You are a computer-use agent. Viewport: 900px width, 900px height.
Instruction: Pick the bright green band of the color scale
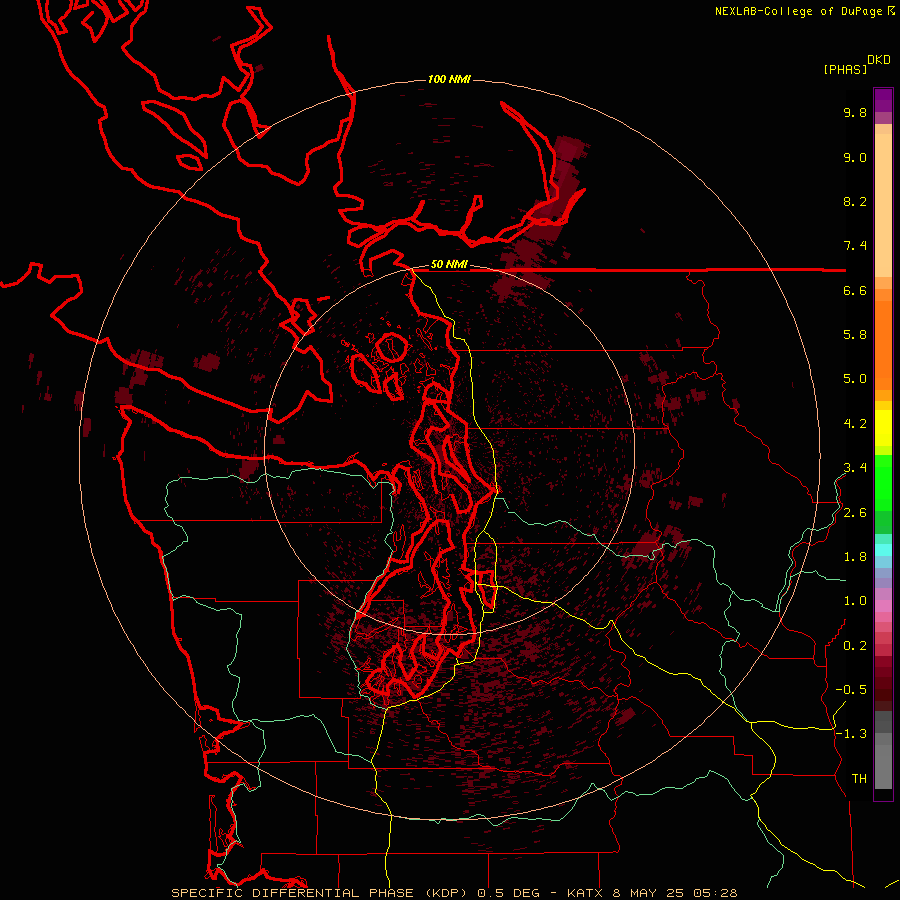coord(883,482)
